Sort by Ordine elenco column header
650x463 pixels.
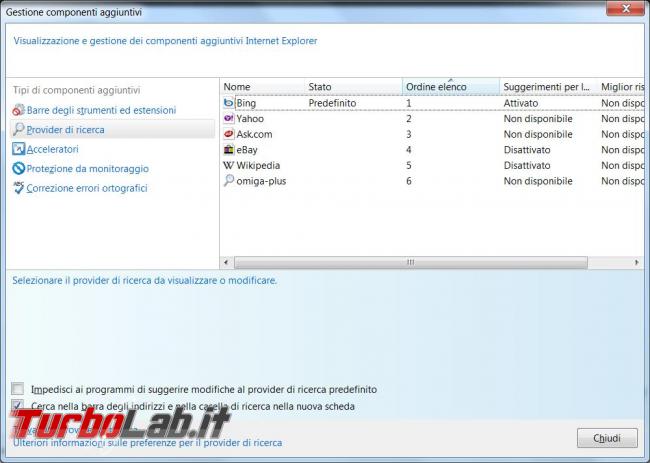click(451, 87)
